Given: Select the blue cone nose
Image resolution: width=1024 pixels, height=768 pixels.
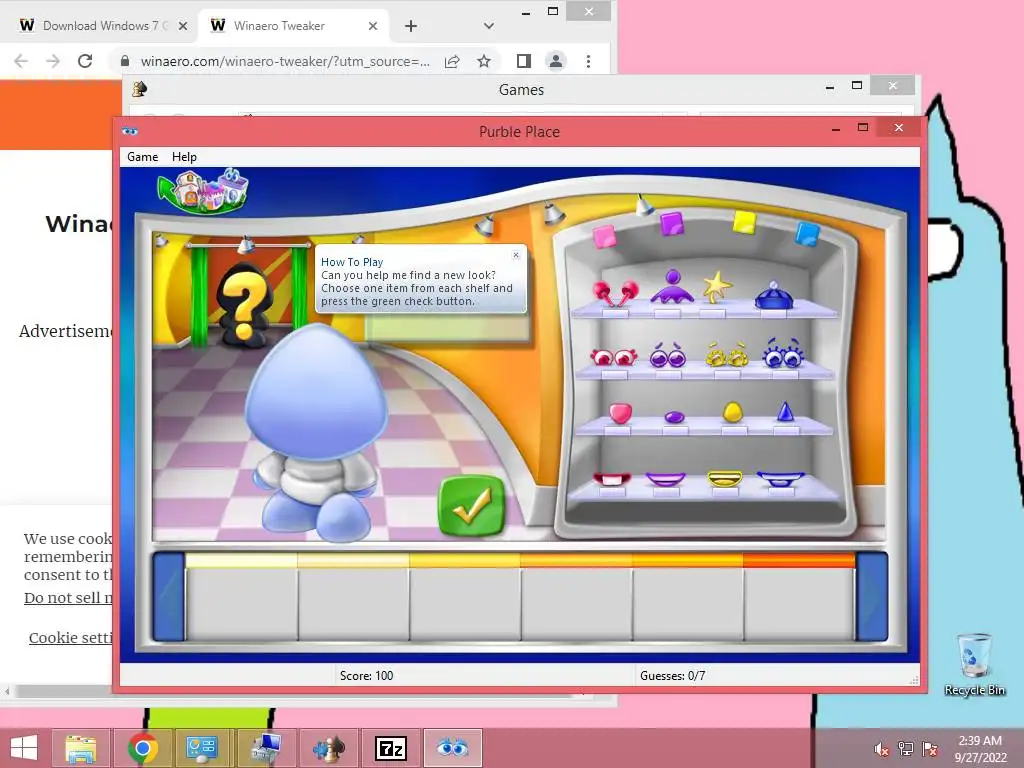Looking at the screenshot, I should tap(786, 411).
